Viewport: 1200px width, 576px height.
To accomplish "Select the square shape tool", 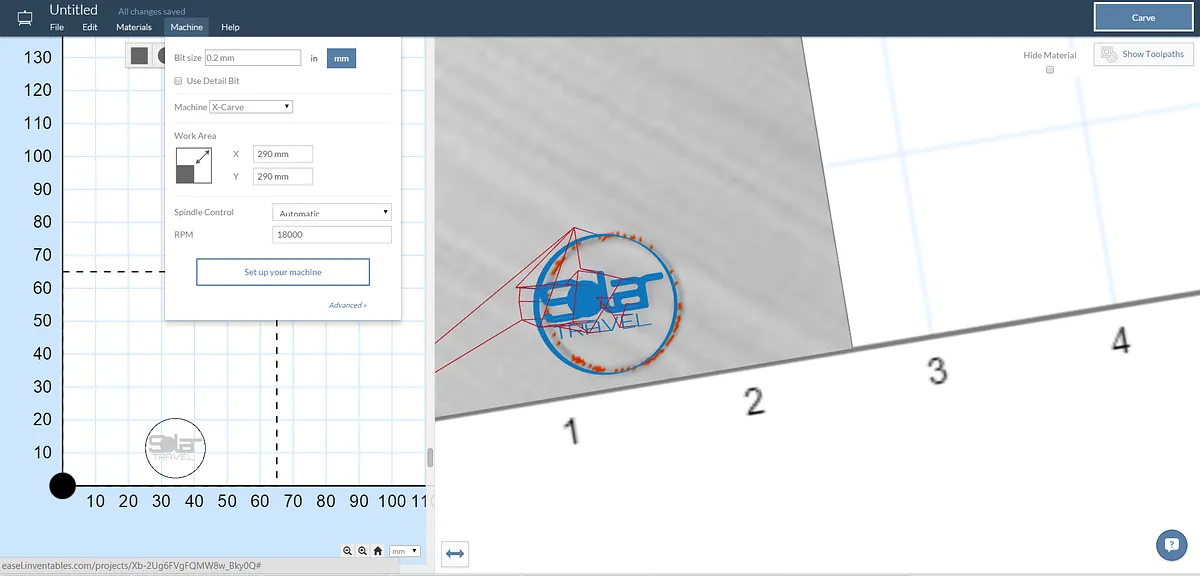I will click(140, 56).
